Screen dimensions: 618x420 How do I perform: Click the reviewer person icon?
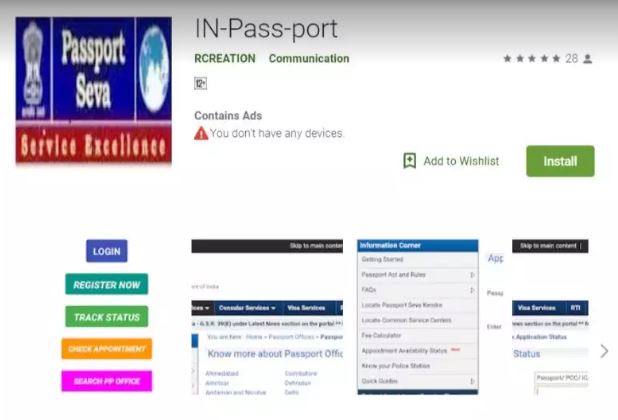[588, 59]
